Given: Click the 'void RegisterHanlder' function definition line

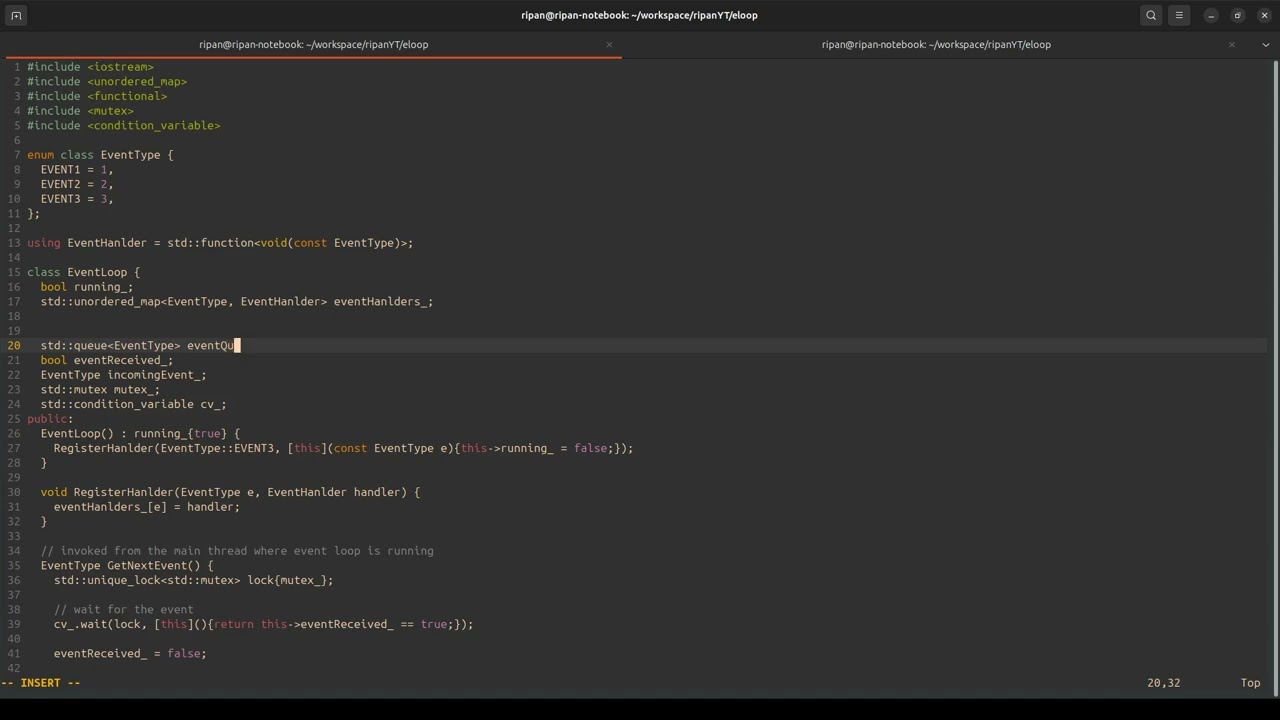Looking at the screenshot, I should pyautogui.click(x=230, y=492).
